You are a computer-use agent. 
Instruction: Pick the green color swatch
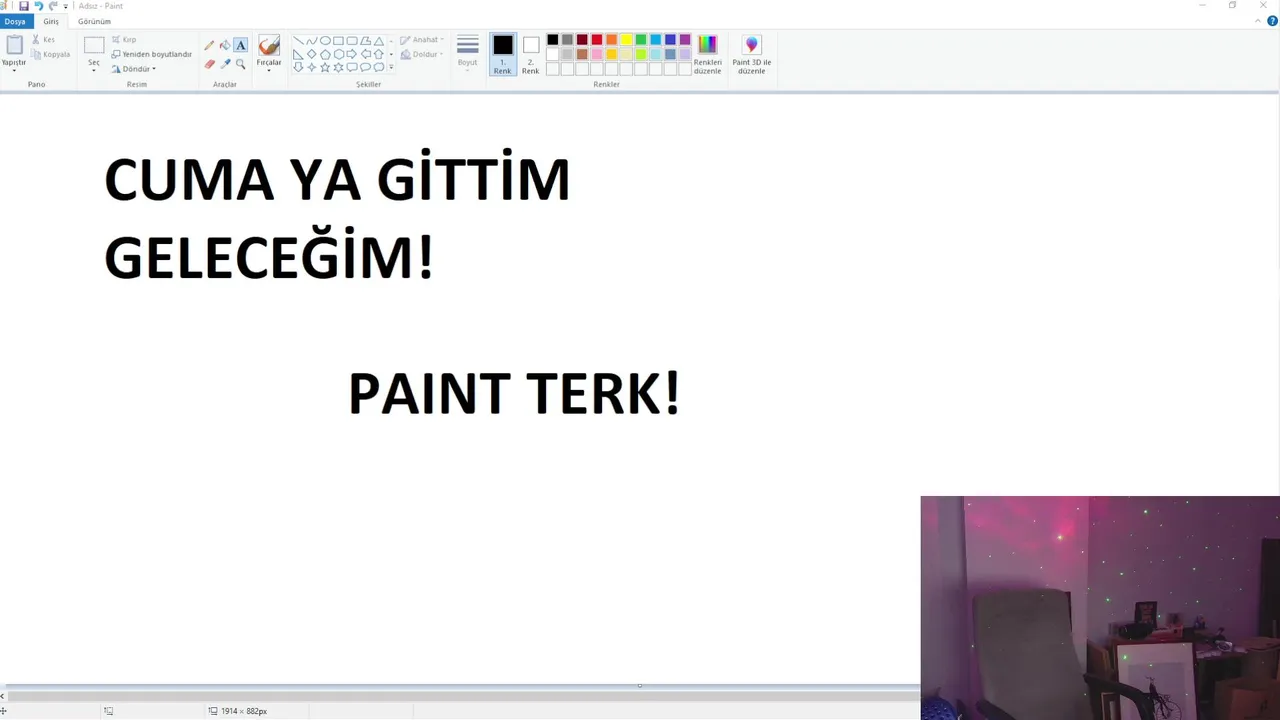point(641,40)
